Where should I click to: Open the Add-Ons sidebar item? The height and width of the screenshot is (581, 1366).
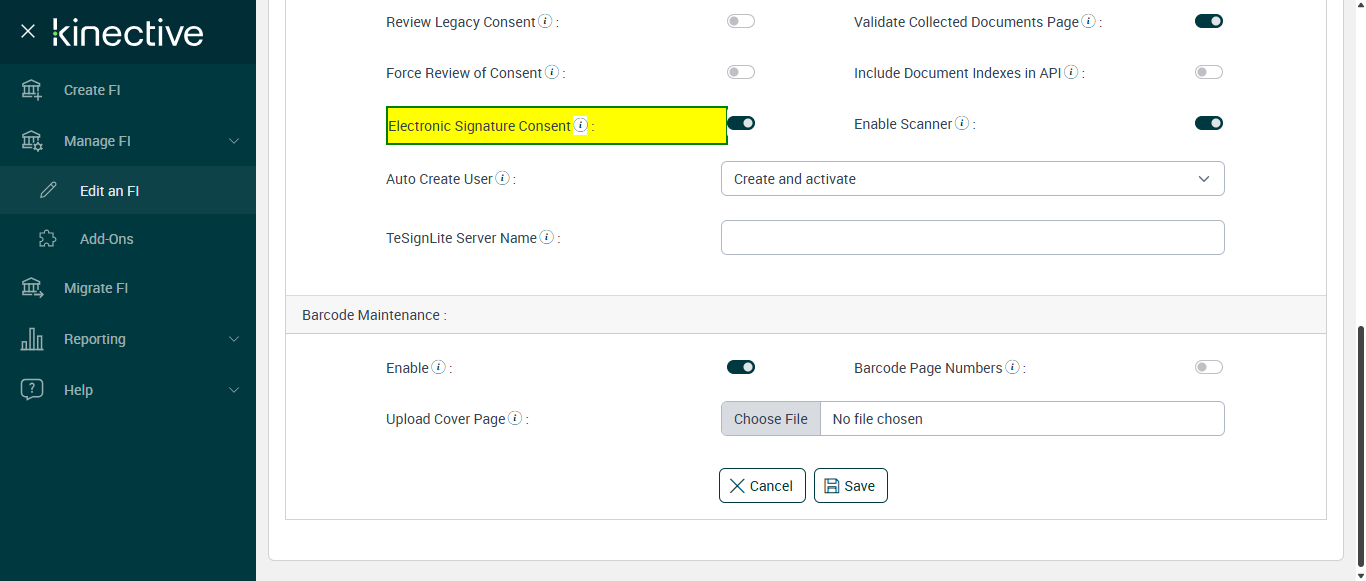click(x=106, y=239)
